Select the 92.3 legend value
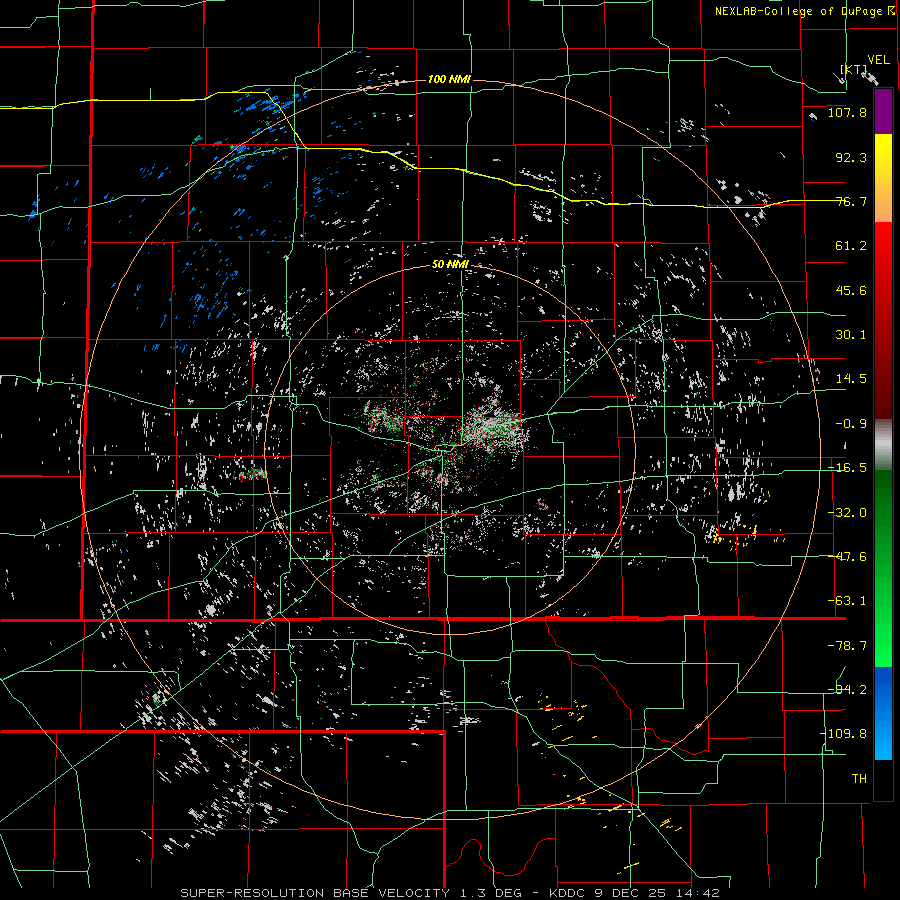This screenshot has width=900, height=900. [x=851, y=157]
